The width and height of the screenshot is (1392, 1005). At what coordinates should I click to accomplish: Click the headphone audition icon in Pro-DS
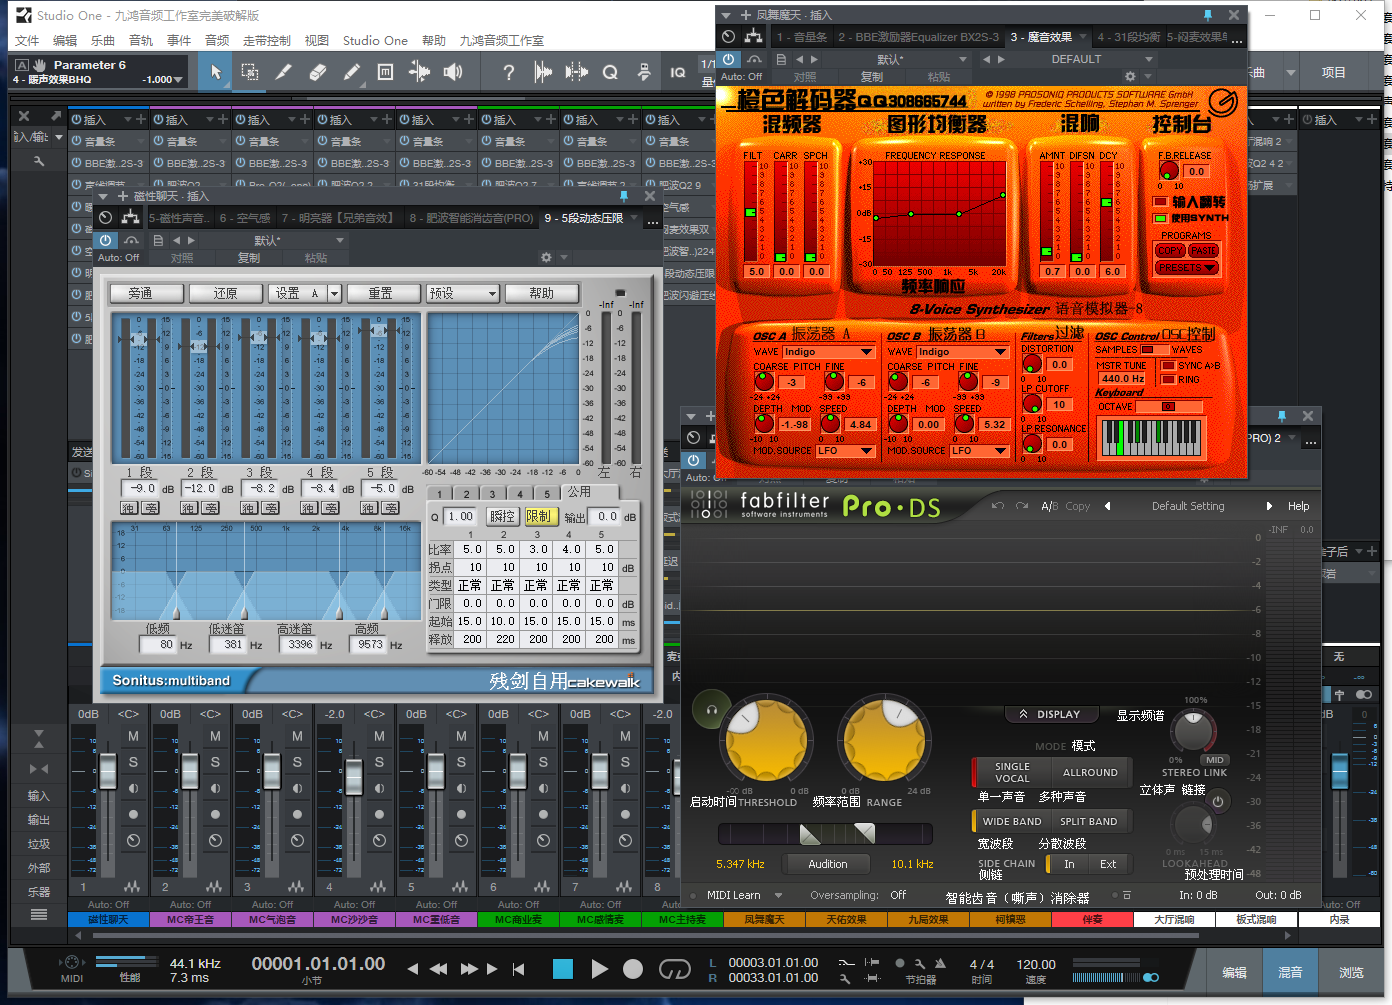[711, 709]
